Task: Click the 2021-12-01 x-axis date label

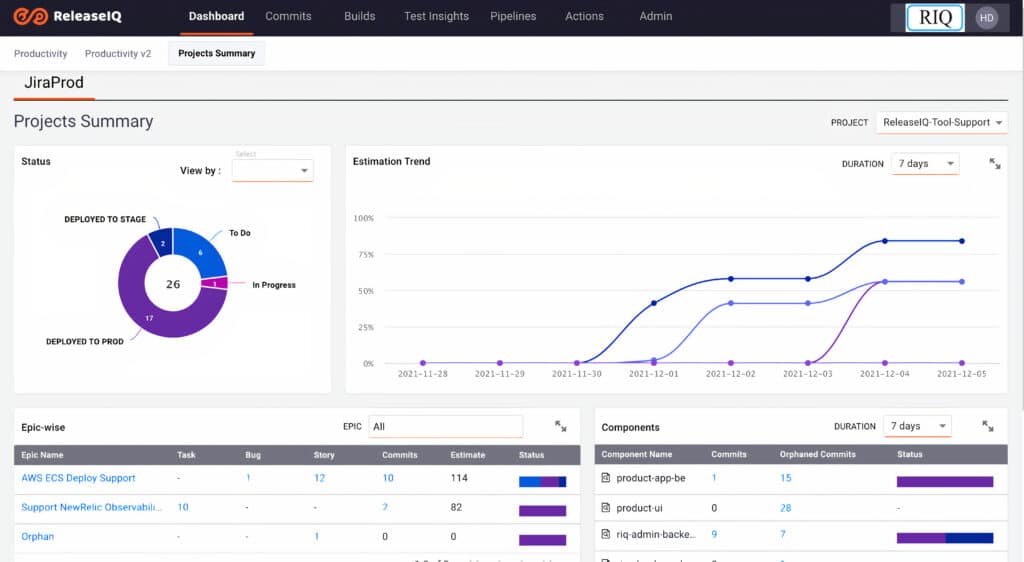Action: coord(654,374)
